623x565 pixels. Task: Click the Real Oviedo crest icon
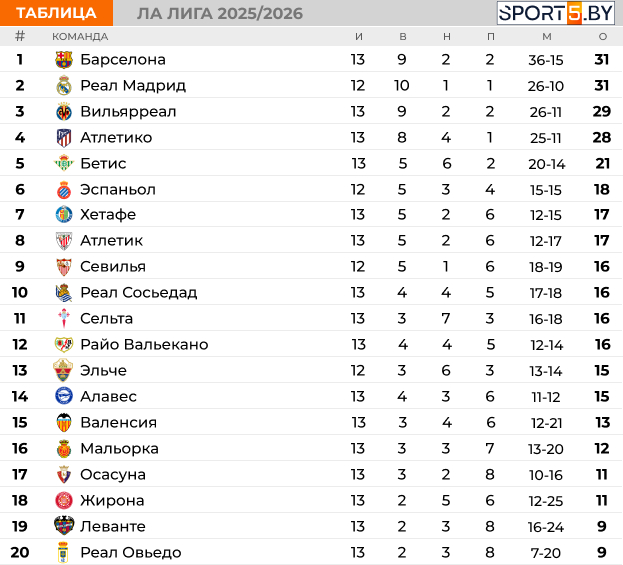point(64,552)
